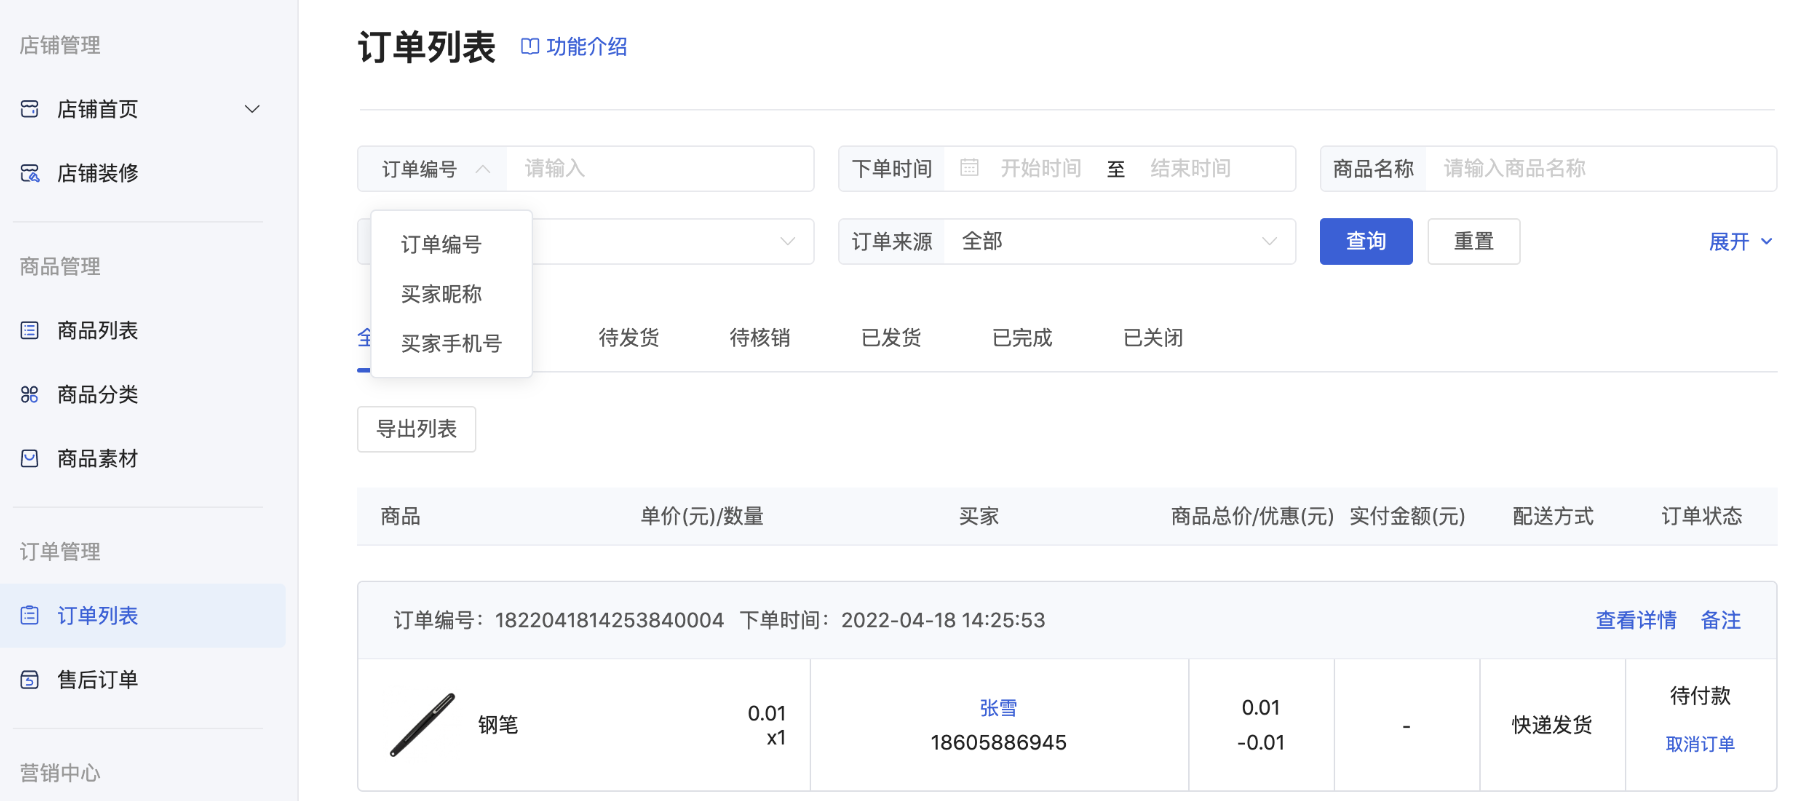Click the 开始时间 start date field
Viewport: 1802px width, 801px height.
1041,168
